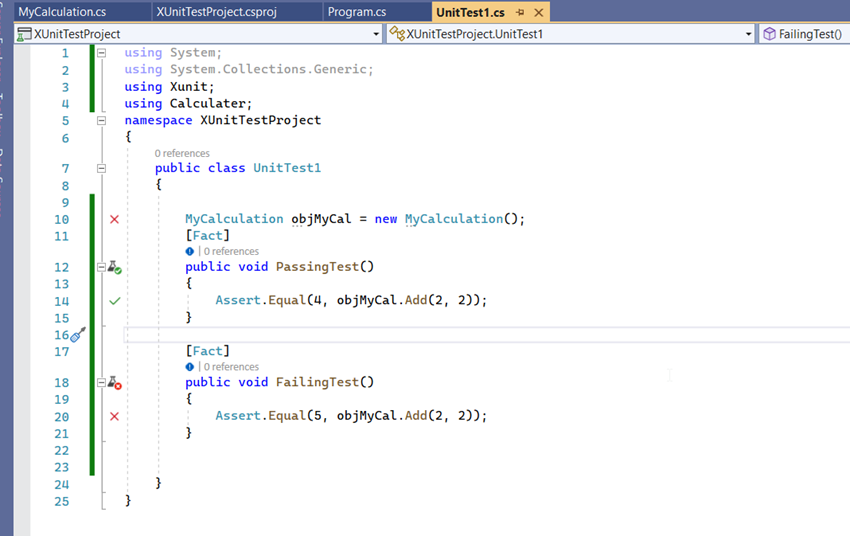The height and width of the screenshot is (536, 850).
Task: Click 'namespace XUnitTestProject' on line 5
Action: coord(222,120)
